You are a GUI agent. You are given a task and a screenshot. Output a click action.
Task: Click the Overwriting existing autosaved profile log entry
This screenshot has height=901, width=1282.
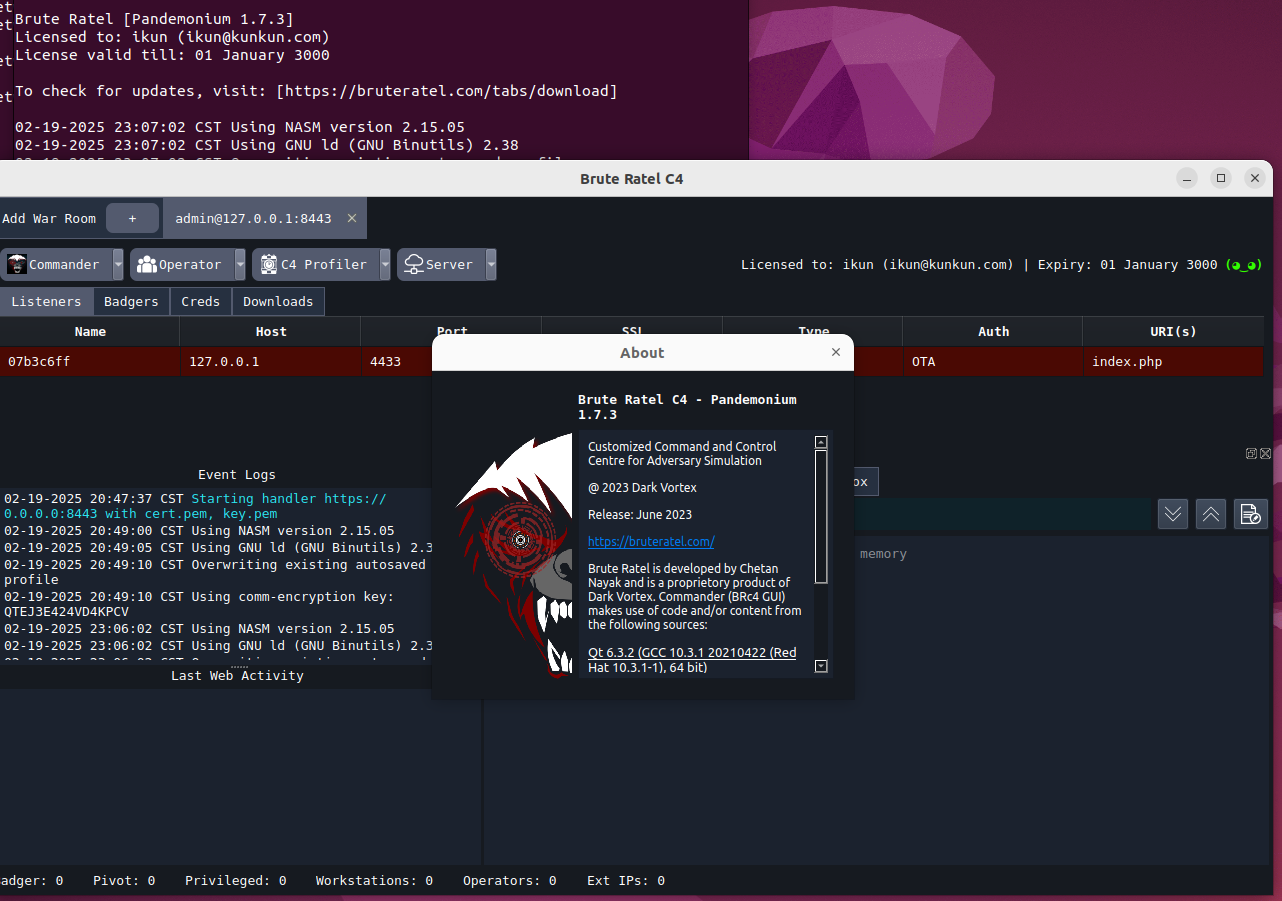pyautogui.click(x=214, y=572)
